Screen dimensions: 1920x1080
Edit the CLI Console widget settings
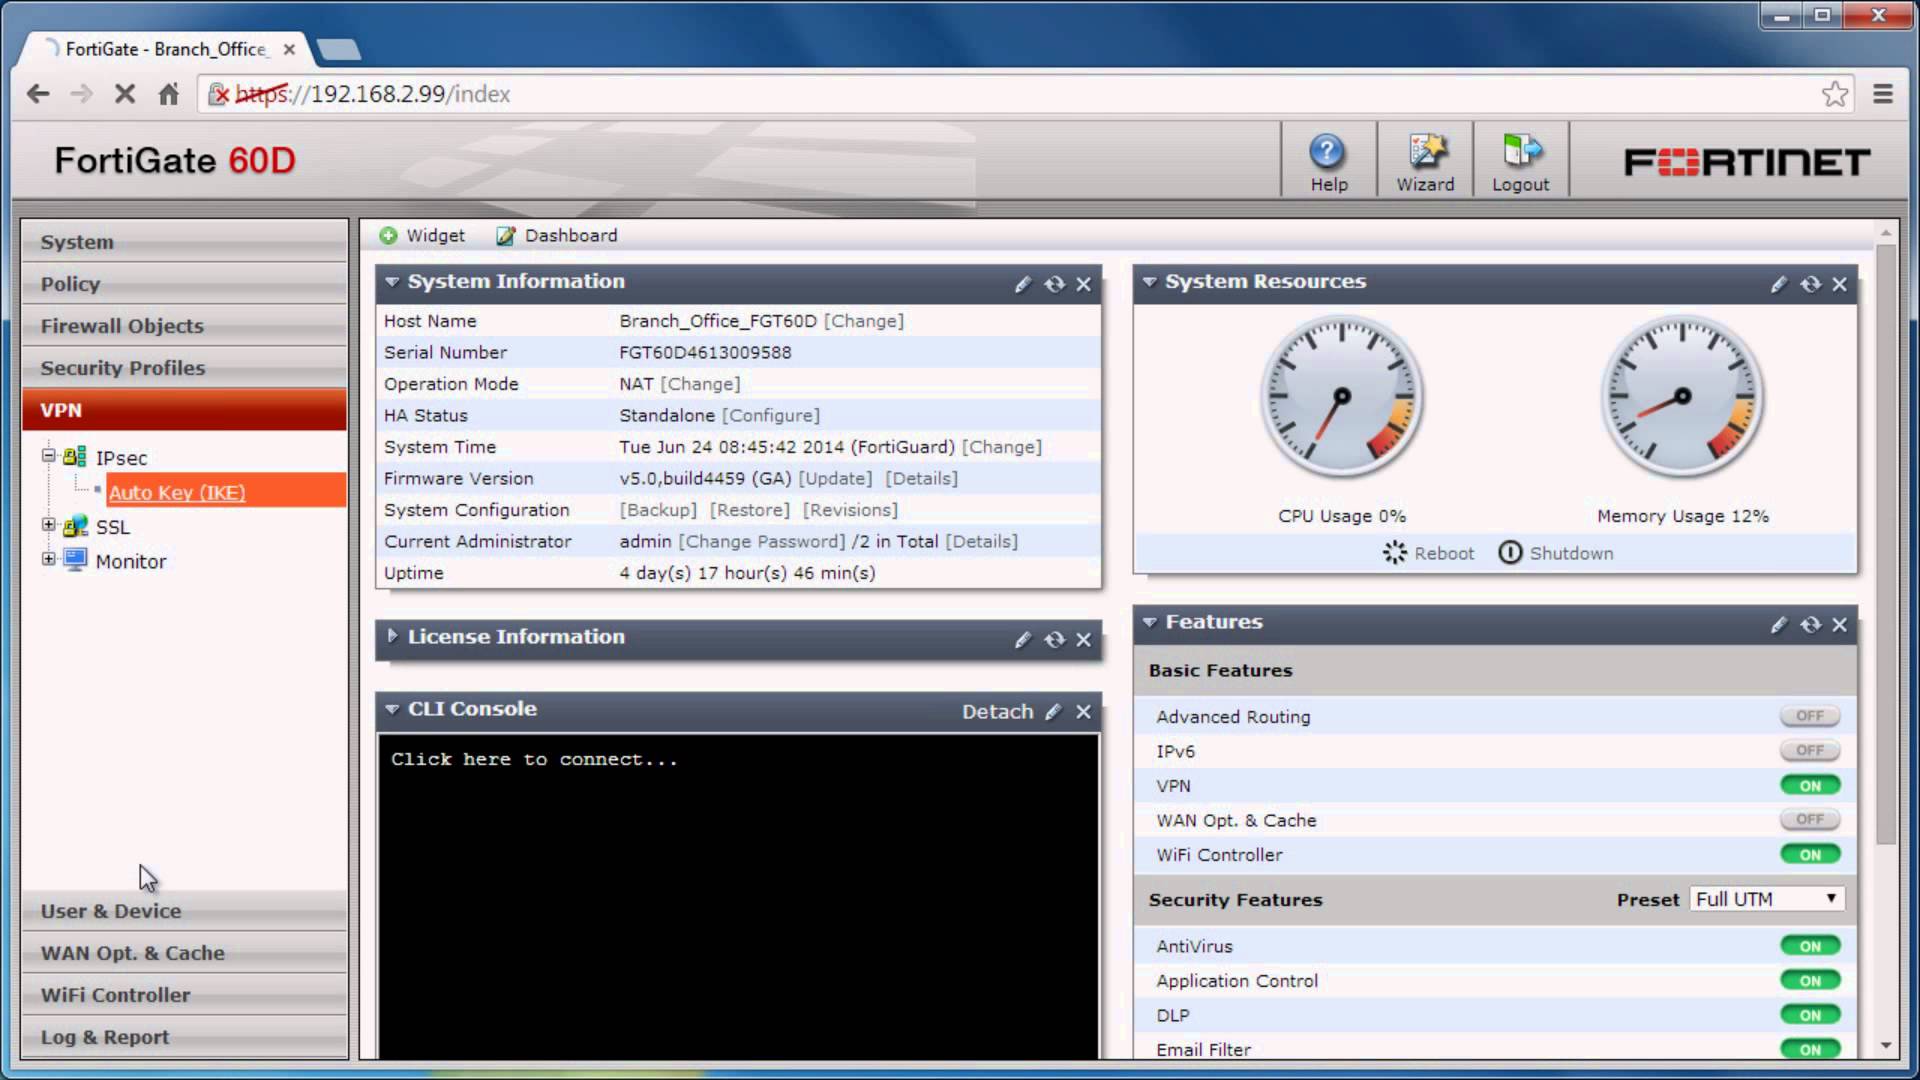[x=1052, y=712]
